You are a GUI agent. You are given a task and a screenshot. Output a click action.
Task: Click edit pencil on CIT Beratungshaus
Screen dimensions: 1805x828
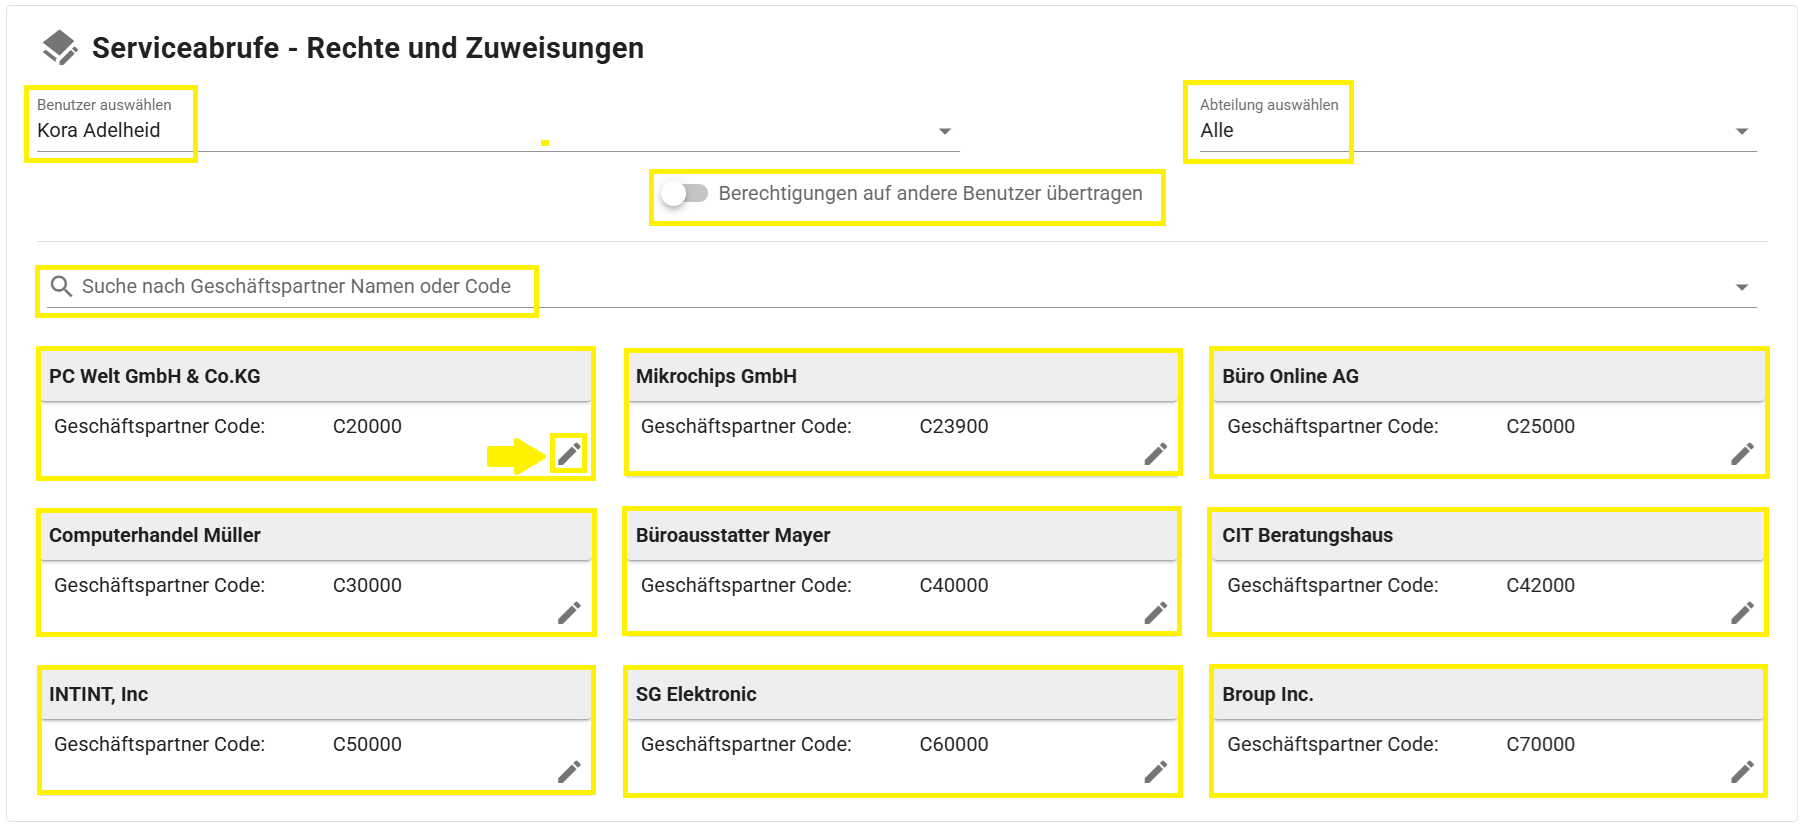(1742, 613)
